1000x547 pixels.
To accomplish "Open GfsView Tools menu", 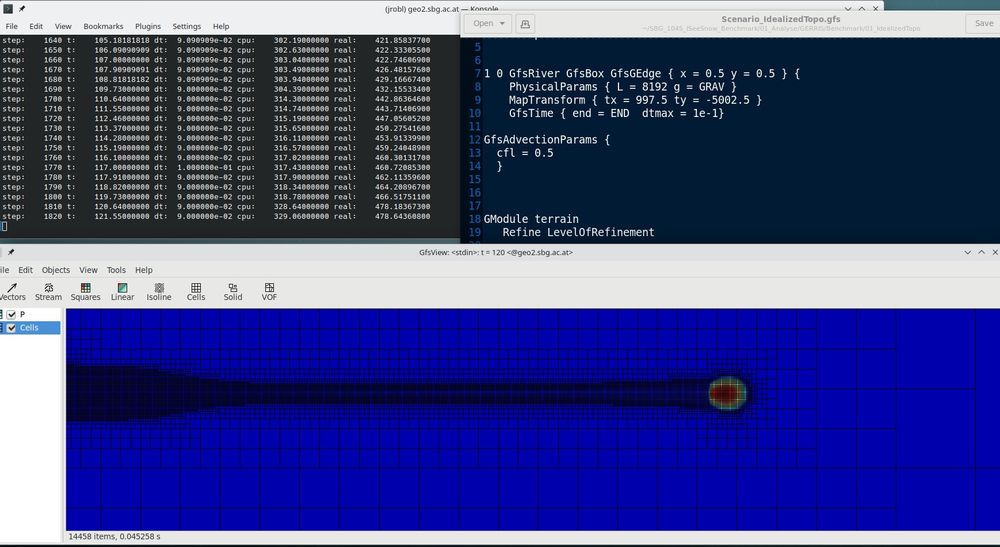I will click(x=116, y=270).
